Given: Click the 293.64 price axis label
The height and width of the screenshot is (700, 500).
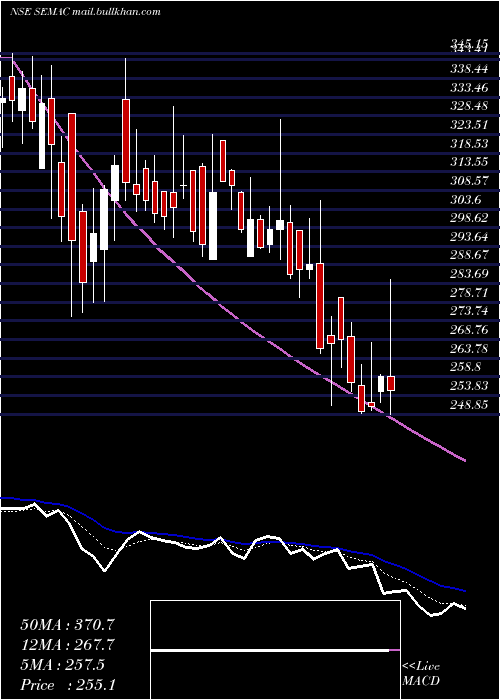Looking at the screenshot, I should click(x=469, y=237).
